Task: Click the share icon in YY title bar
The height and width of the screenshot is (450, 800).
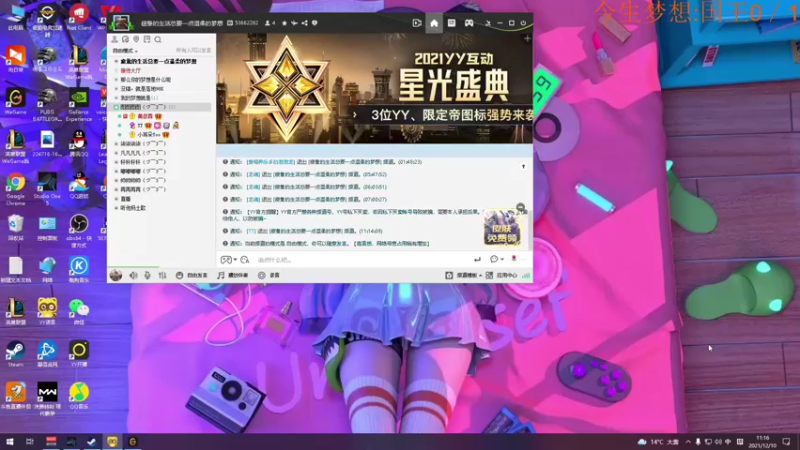Action: coord(305,23)
